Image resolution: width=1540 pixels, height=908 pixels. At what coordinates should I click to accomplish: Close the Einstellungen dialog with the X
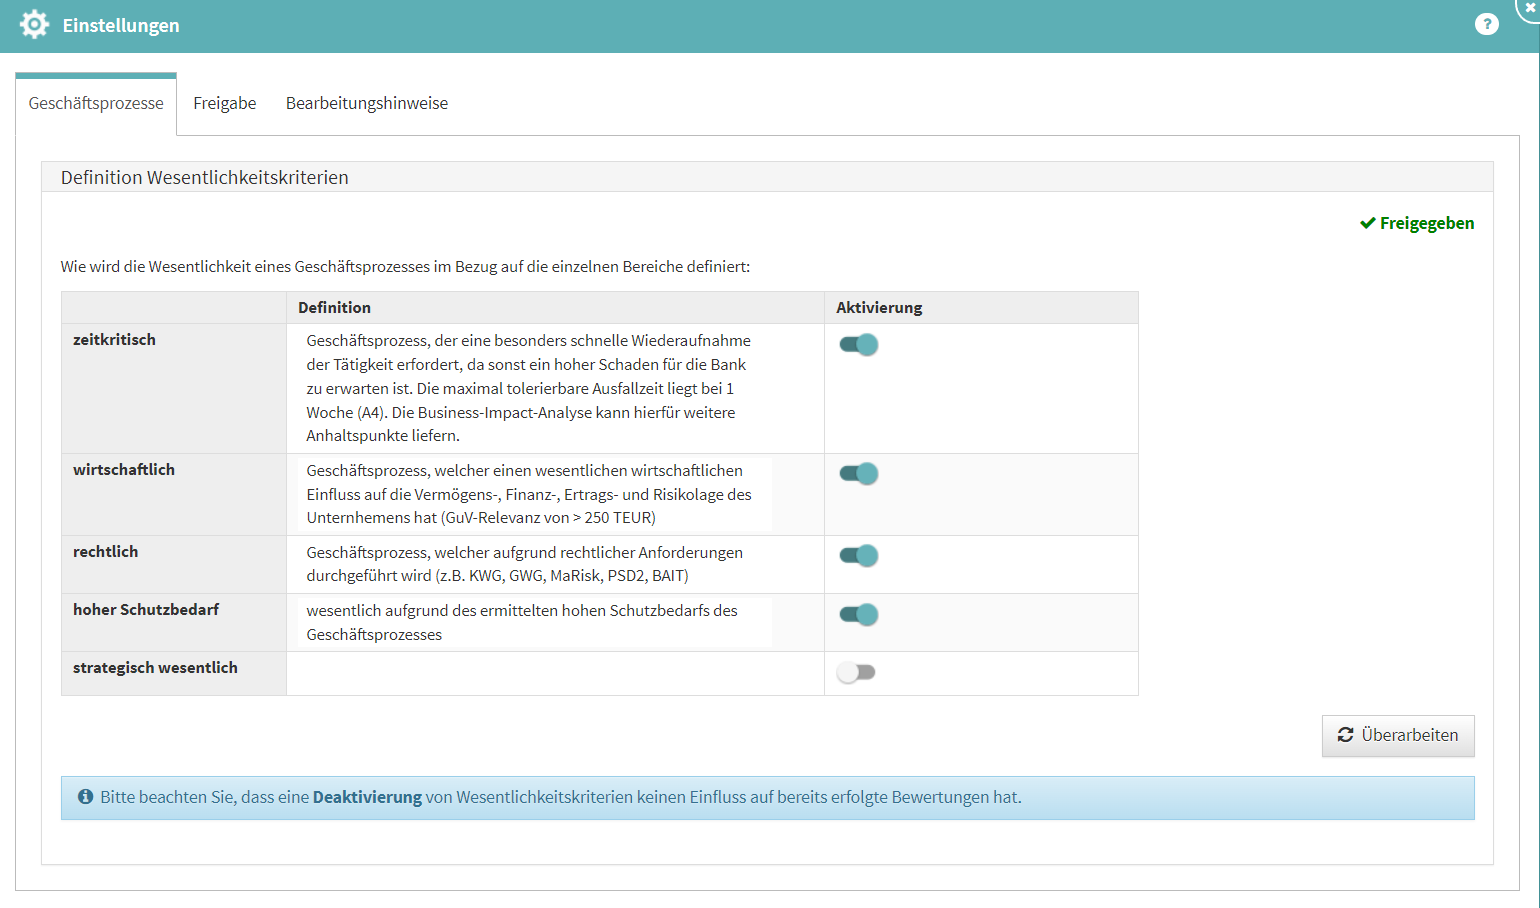point(1530,8)
